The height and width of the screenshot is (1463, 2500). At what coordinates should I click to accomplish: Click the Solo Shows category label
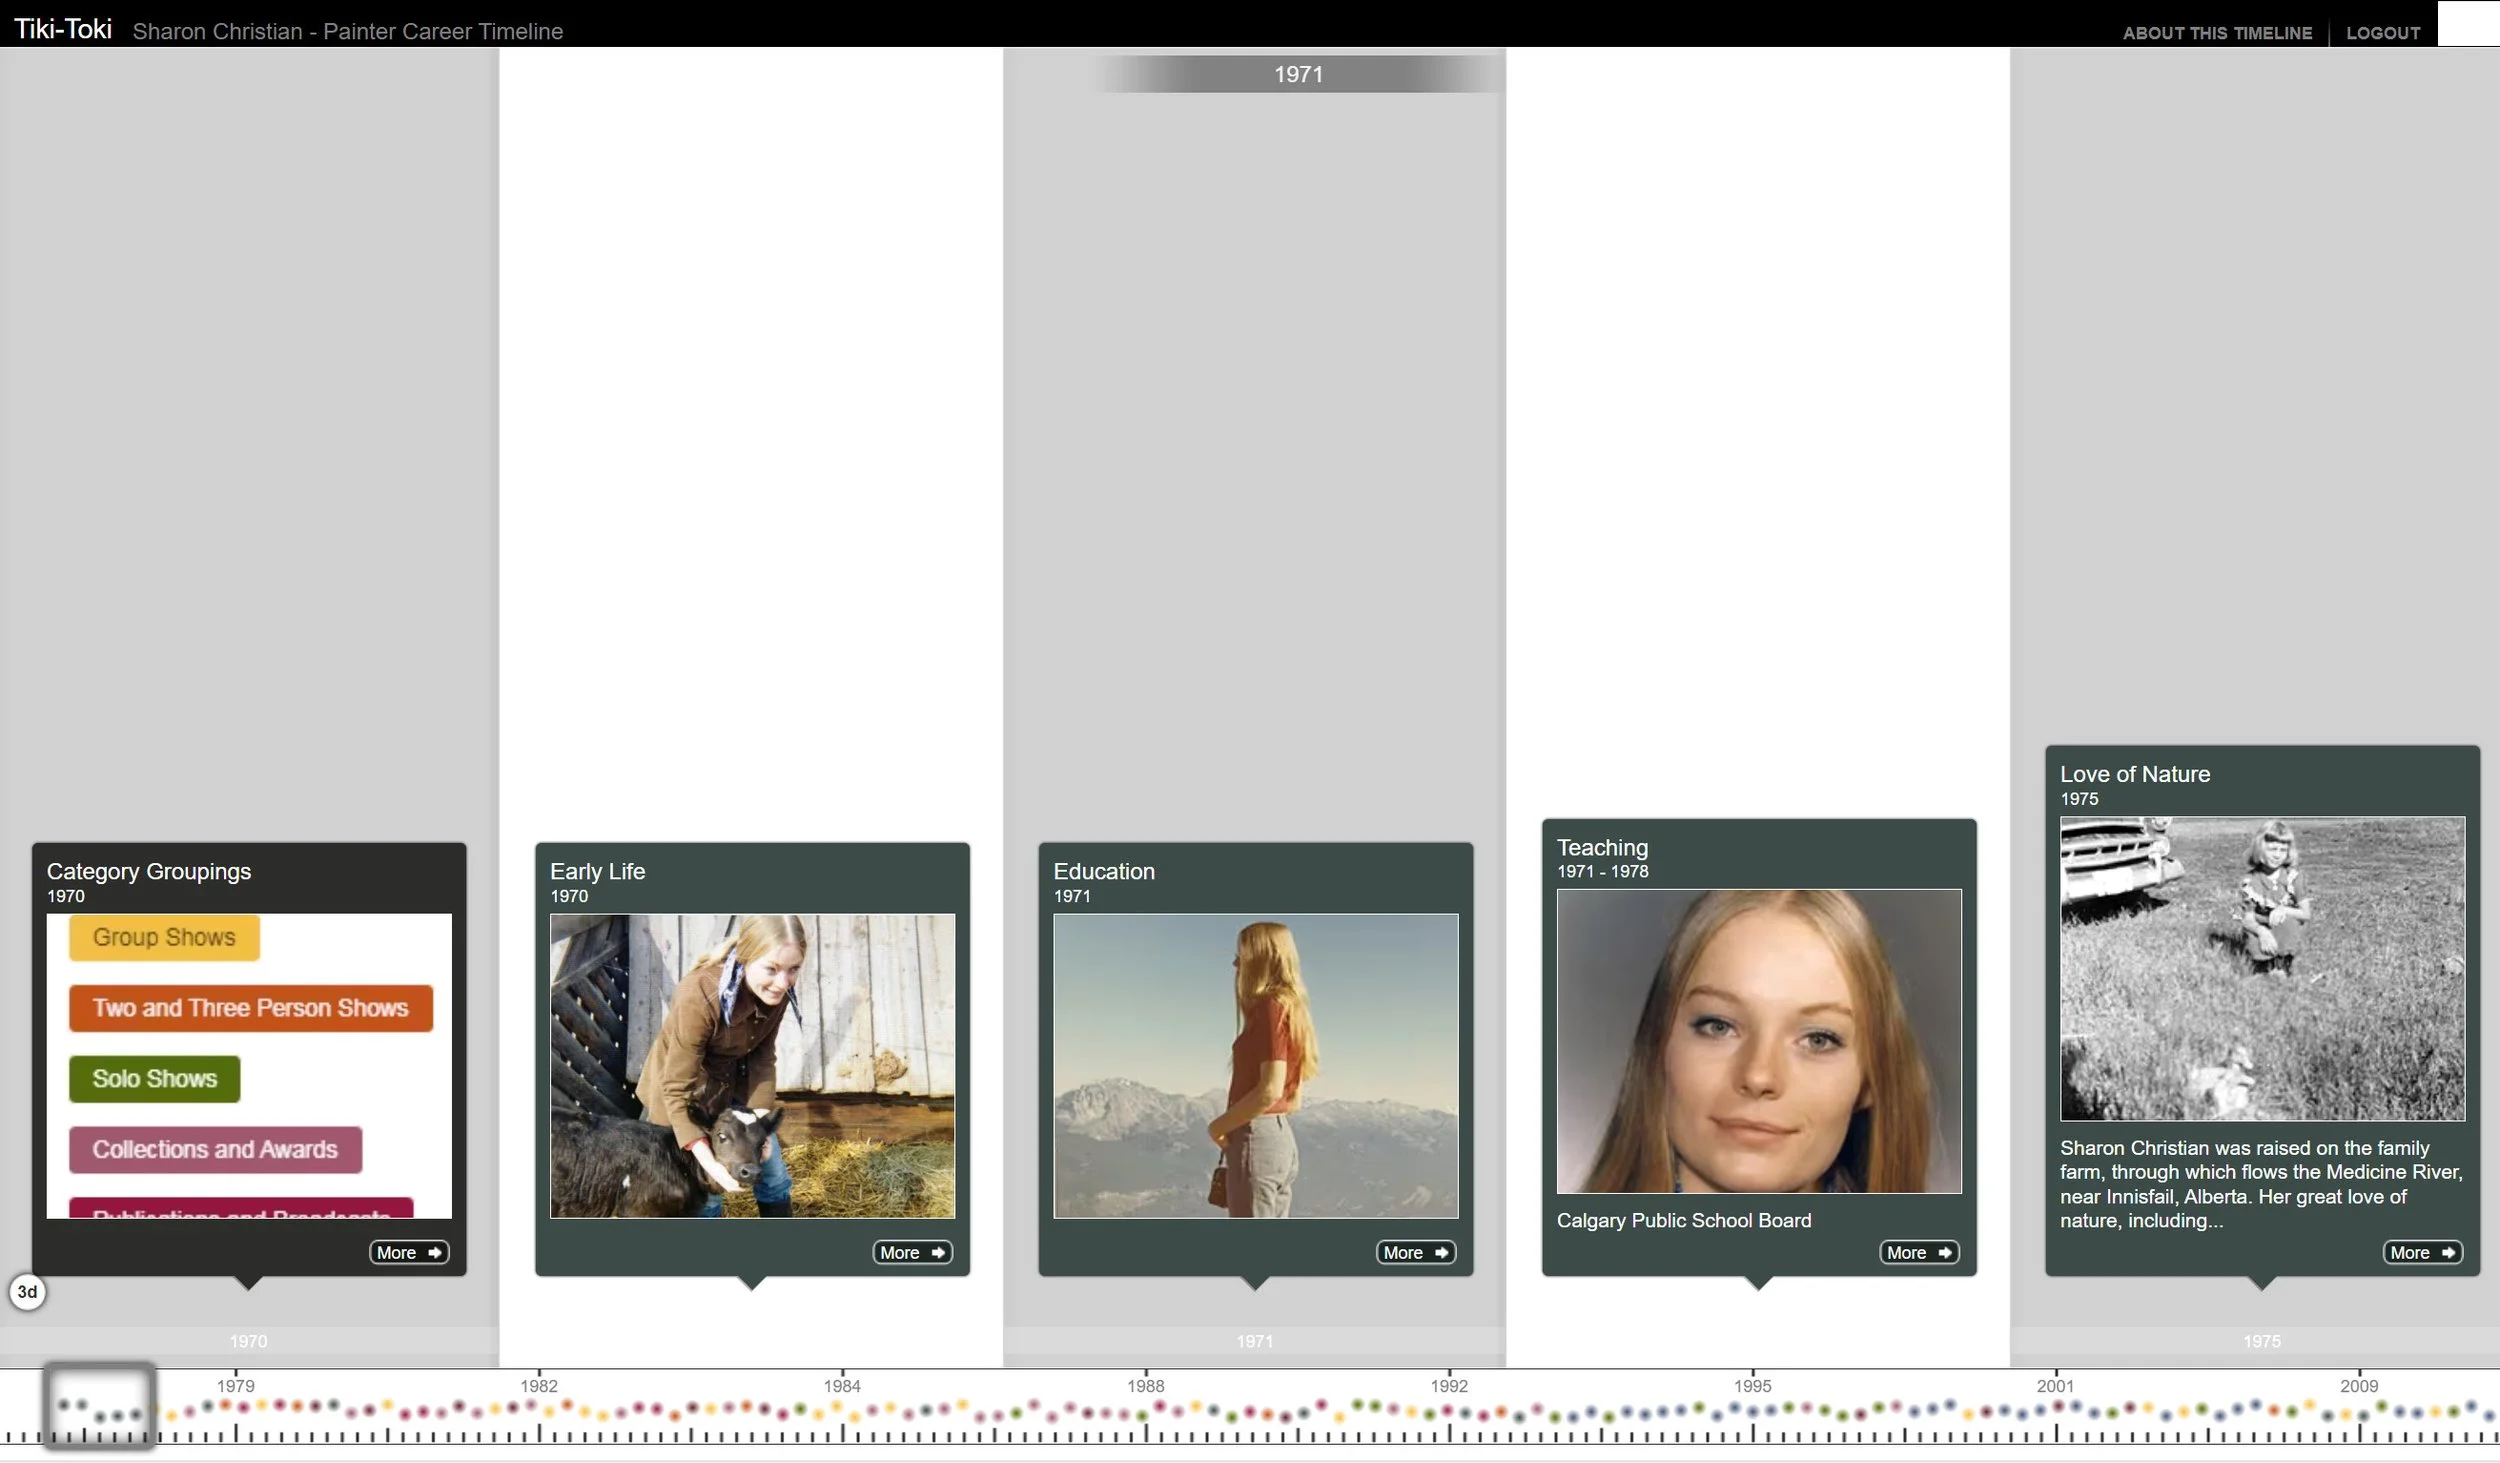pos(154,1079)
